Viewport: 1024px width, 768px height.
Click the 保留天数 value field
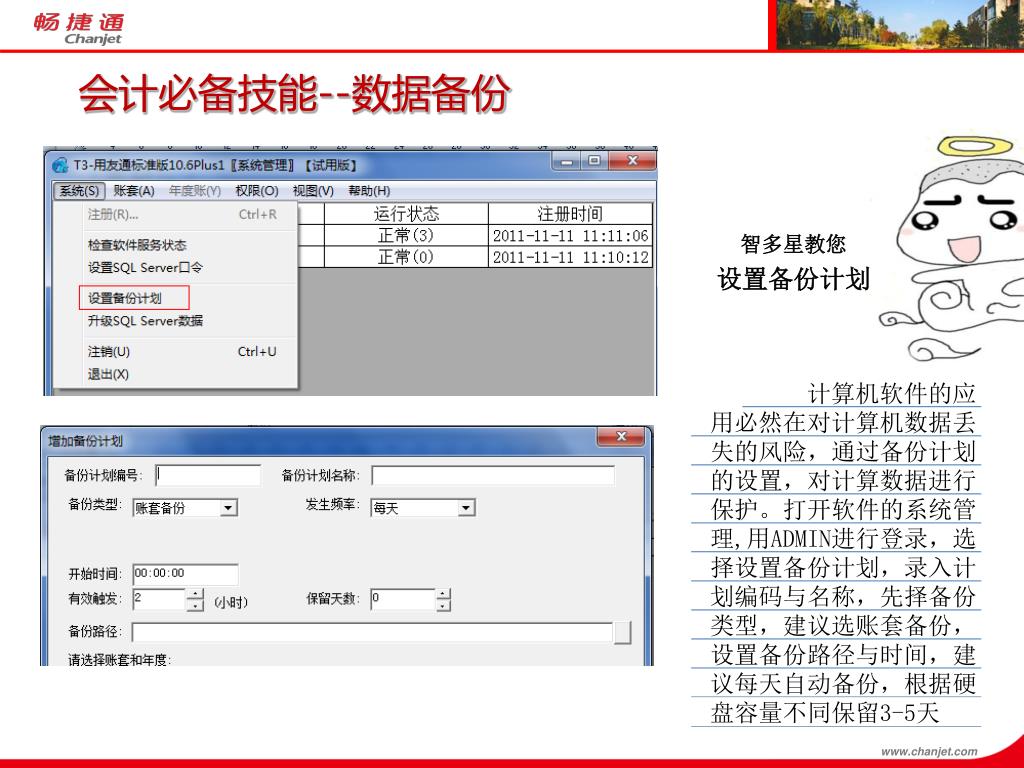[402, 599]
